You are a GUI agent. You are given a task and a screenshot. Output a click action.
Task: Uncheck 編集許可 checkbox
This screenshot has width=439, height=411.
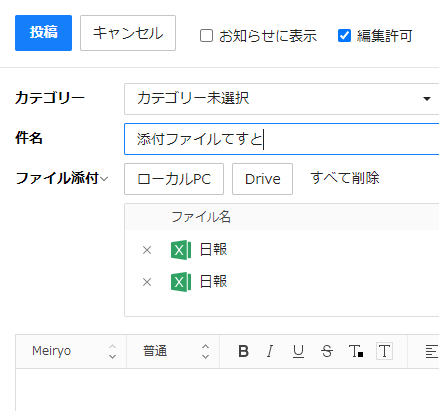pos(344,35)
